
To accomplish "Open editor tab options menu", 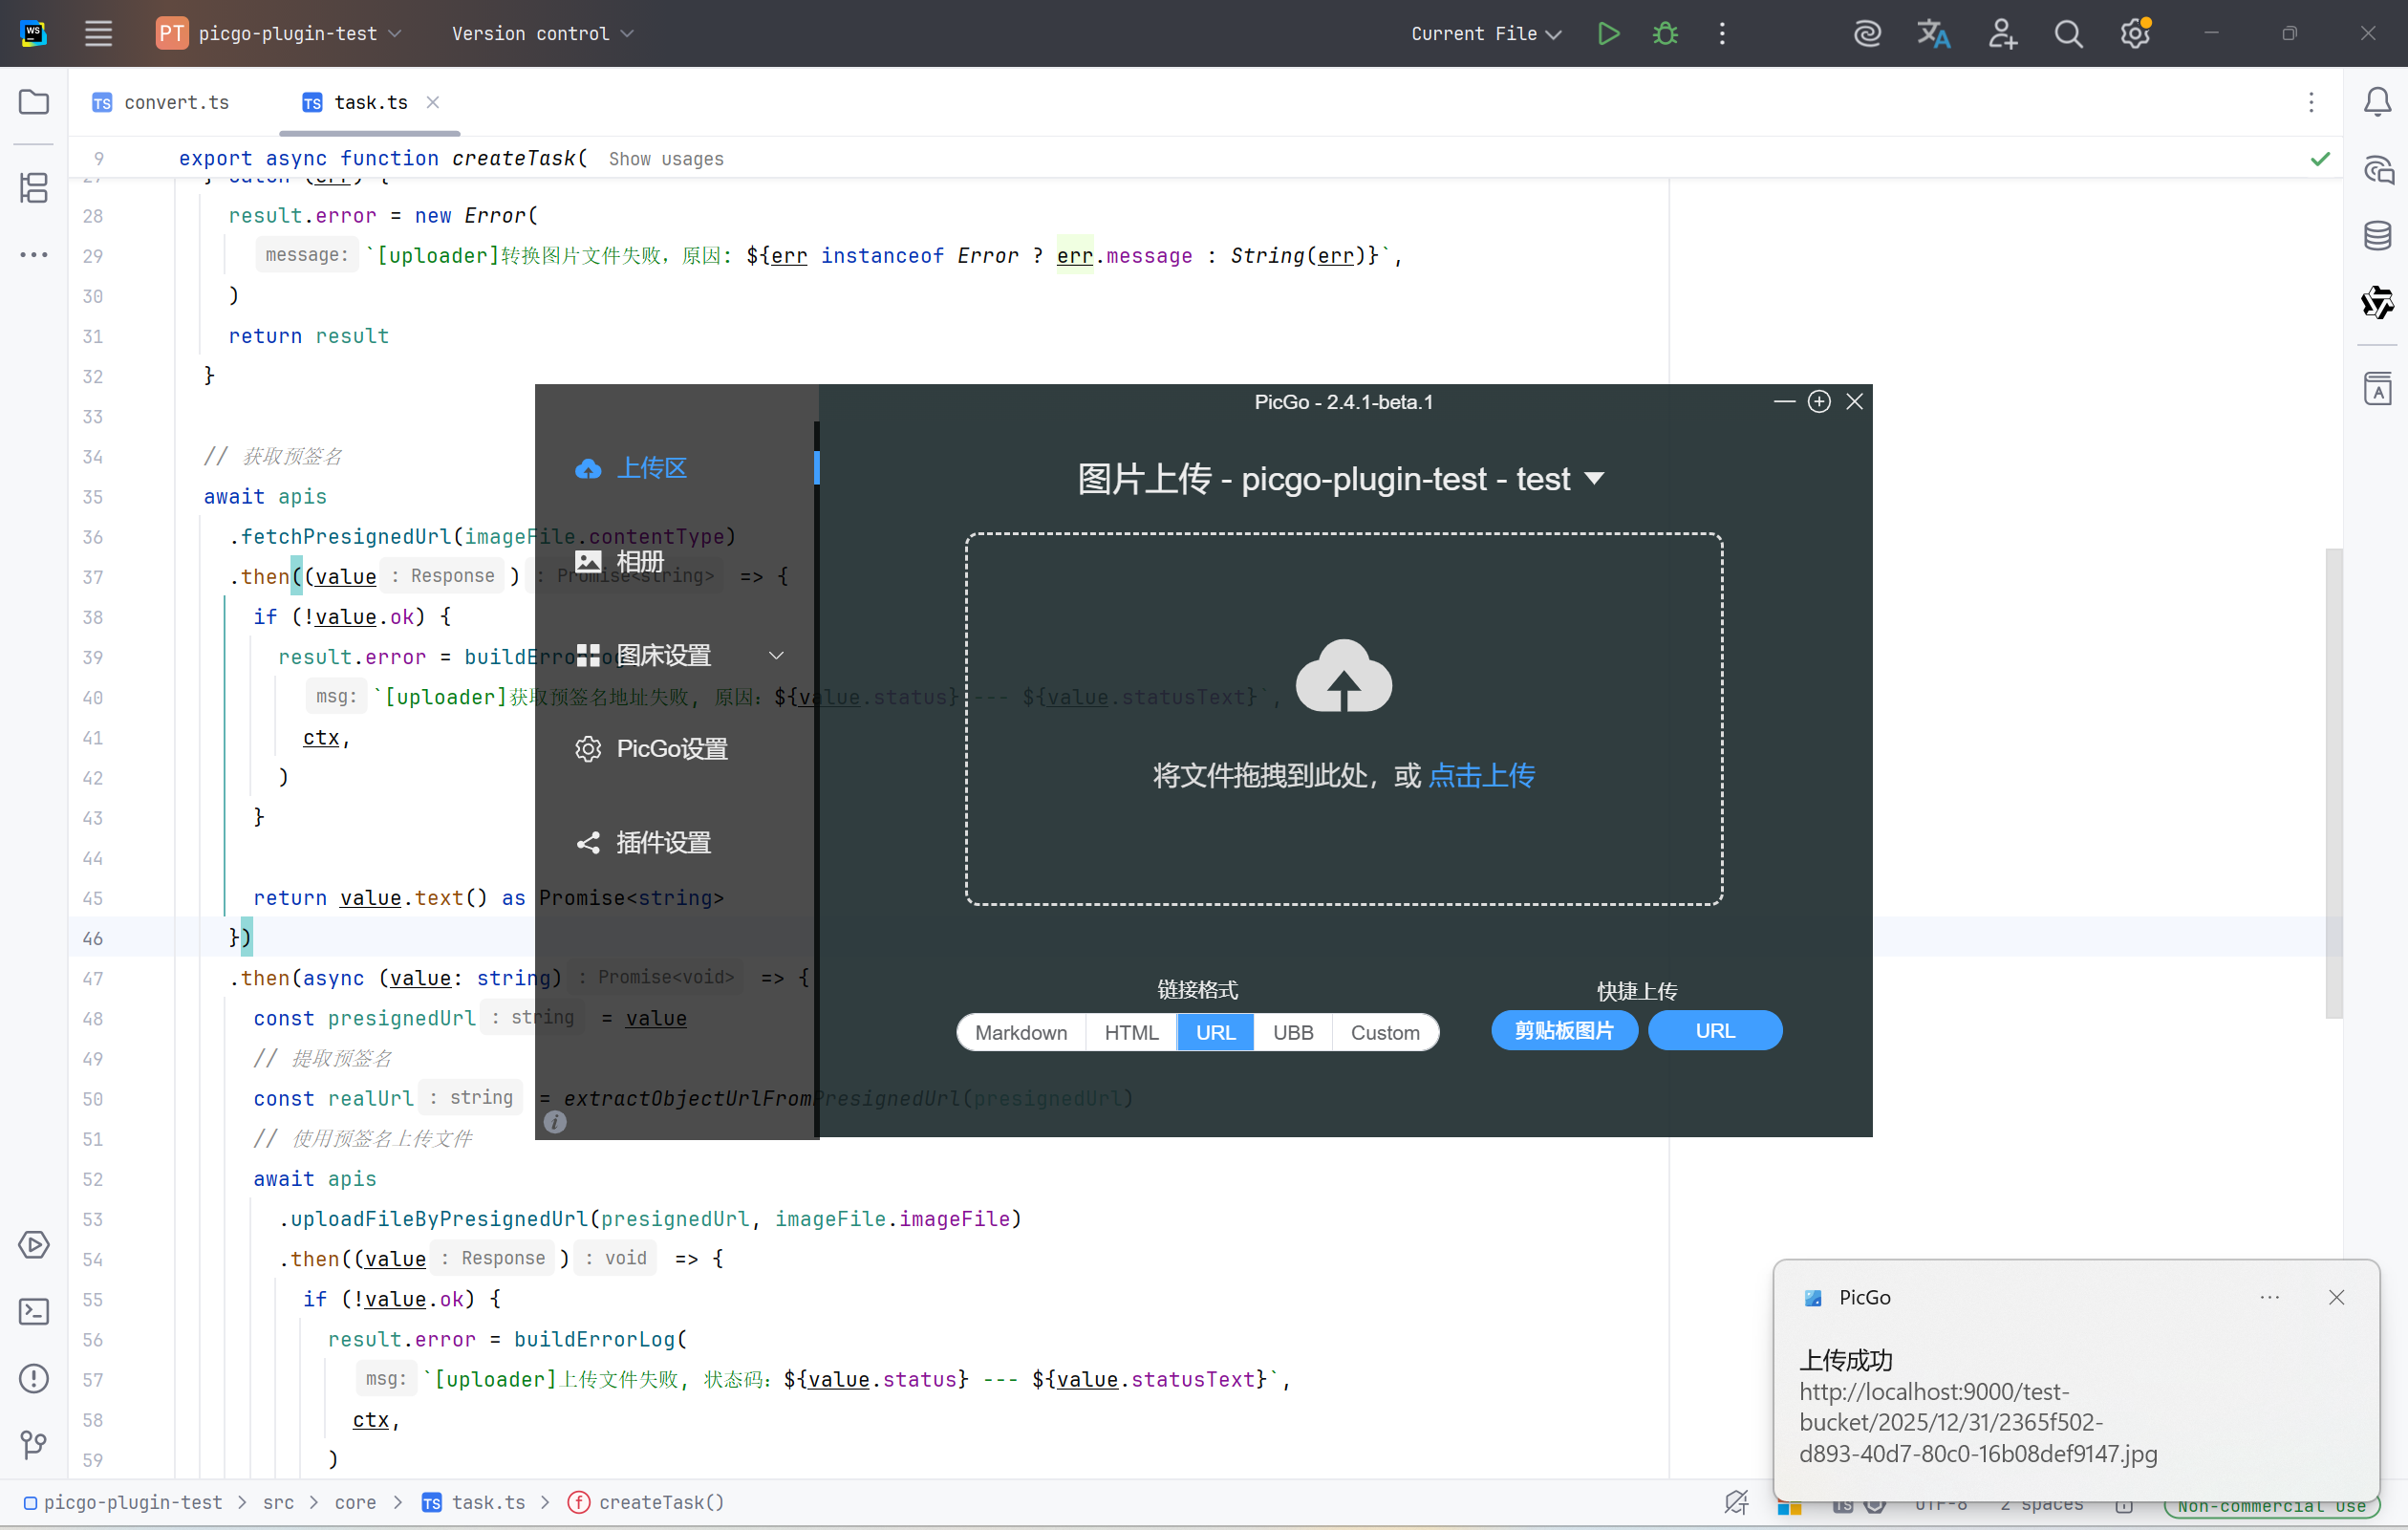I will click(2311, 102).
